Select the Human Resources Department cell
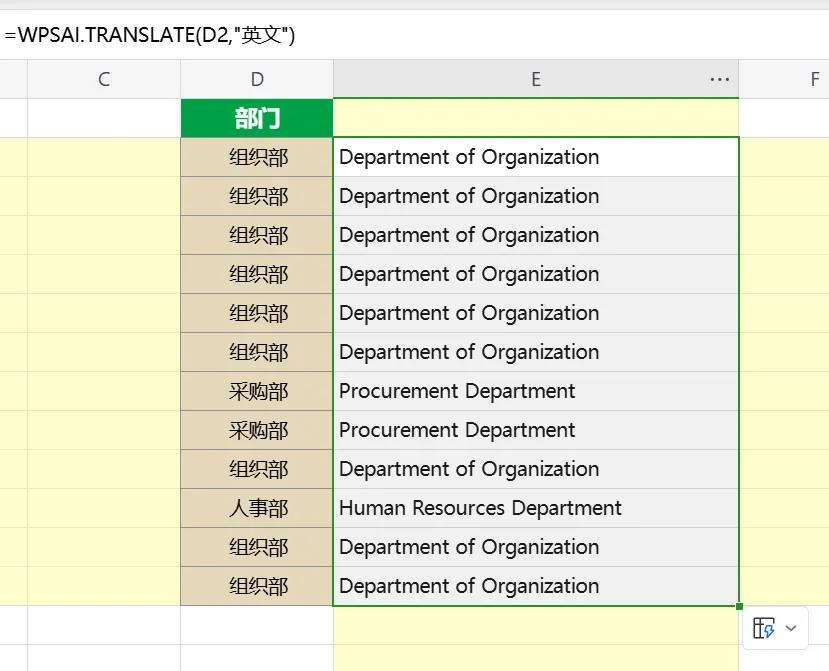This screenshot has height=671, width=829. point(536,508)
